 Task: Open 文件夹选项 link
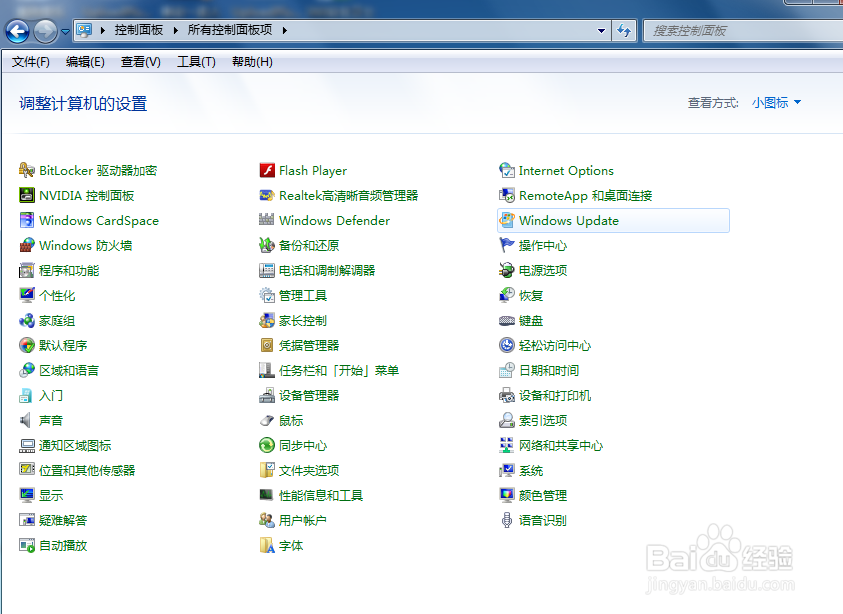point(309,470)
